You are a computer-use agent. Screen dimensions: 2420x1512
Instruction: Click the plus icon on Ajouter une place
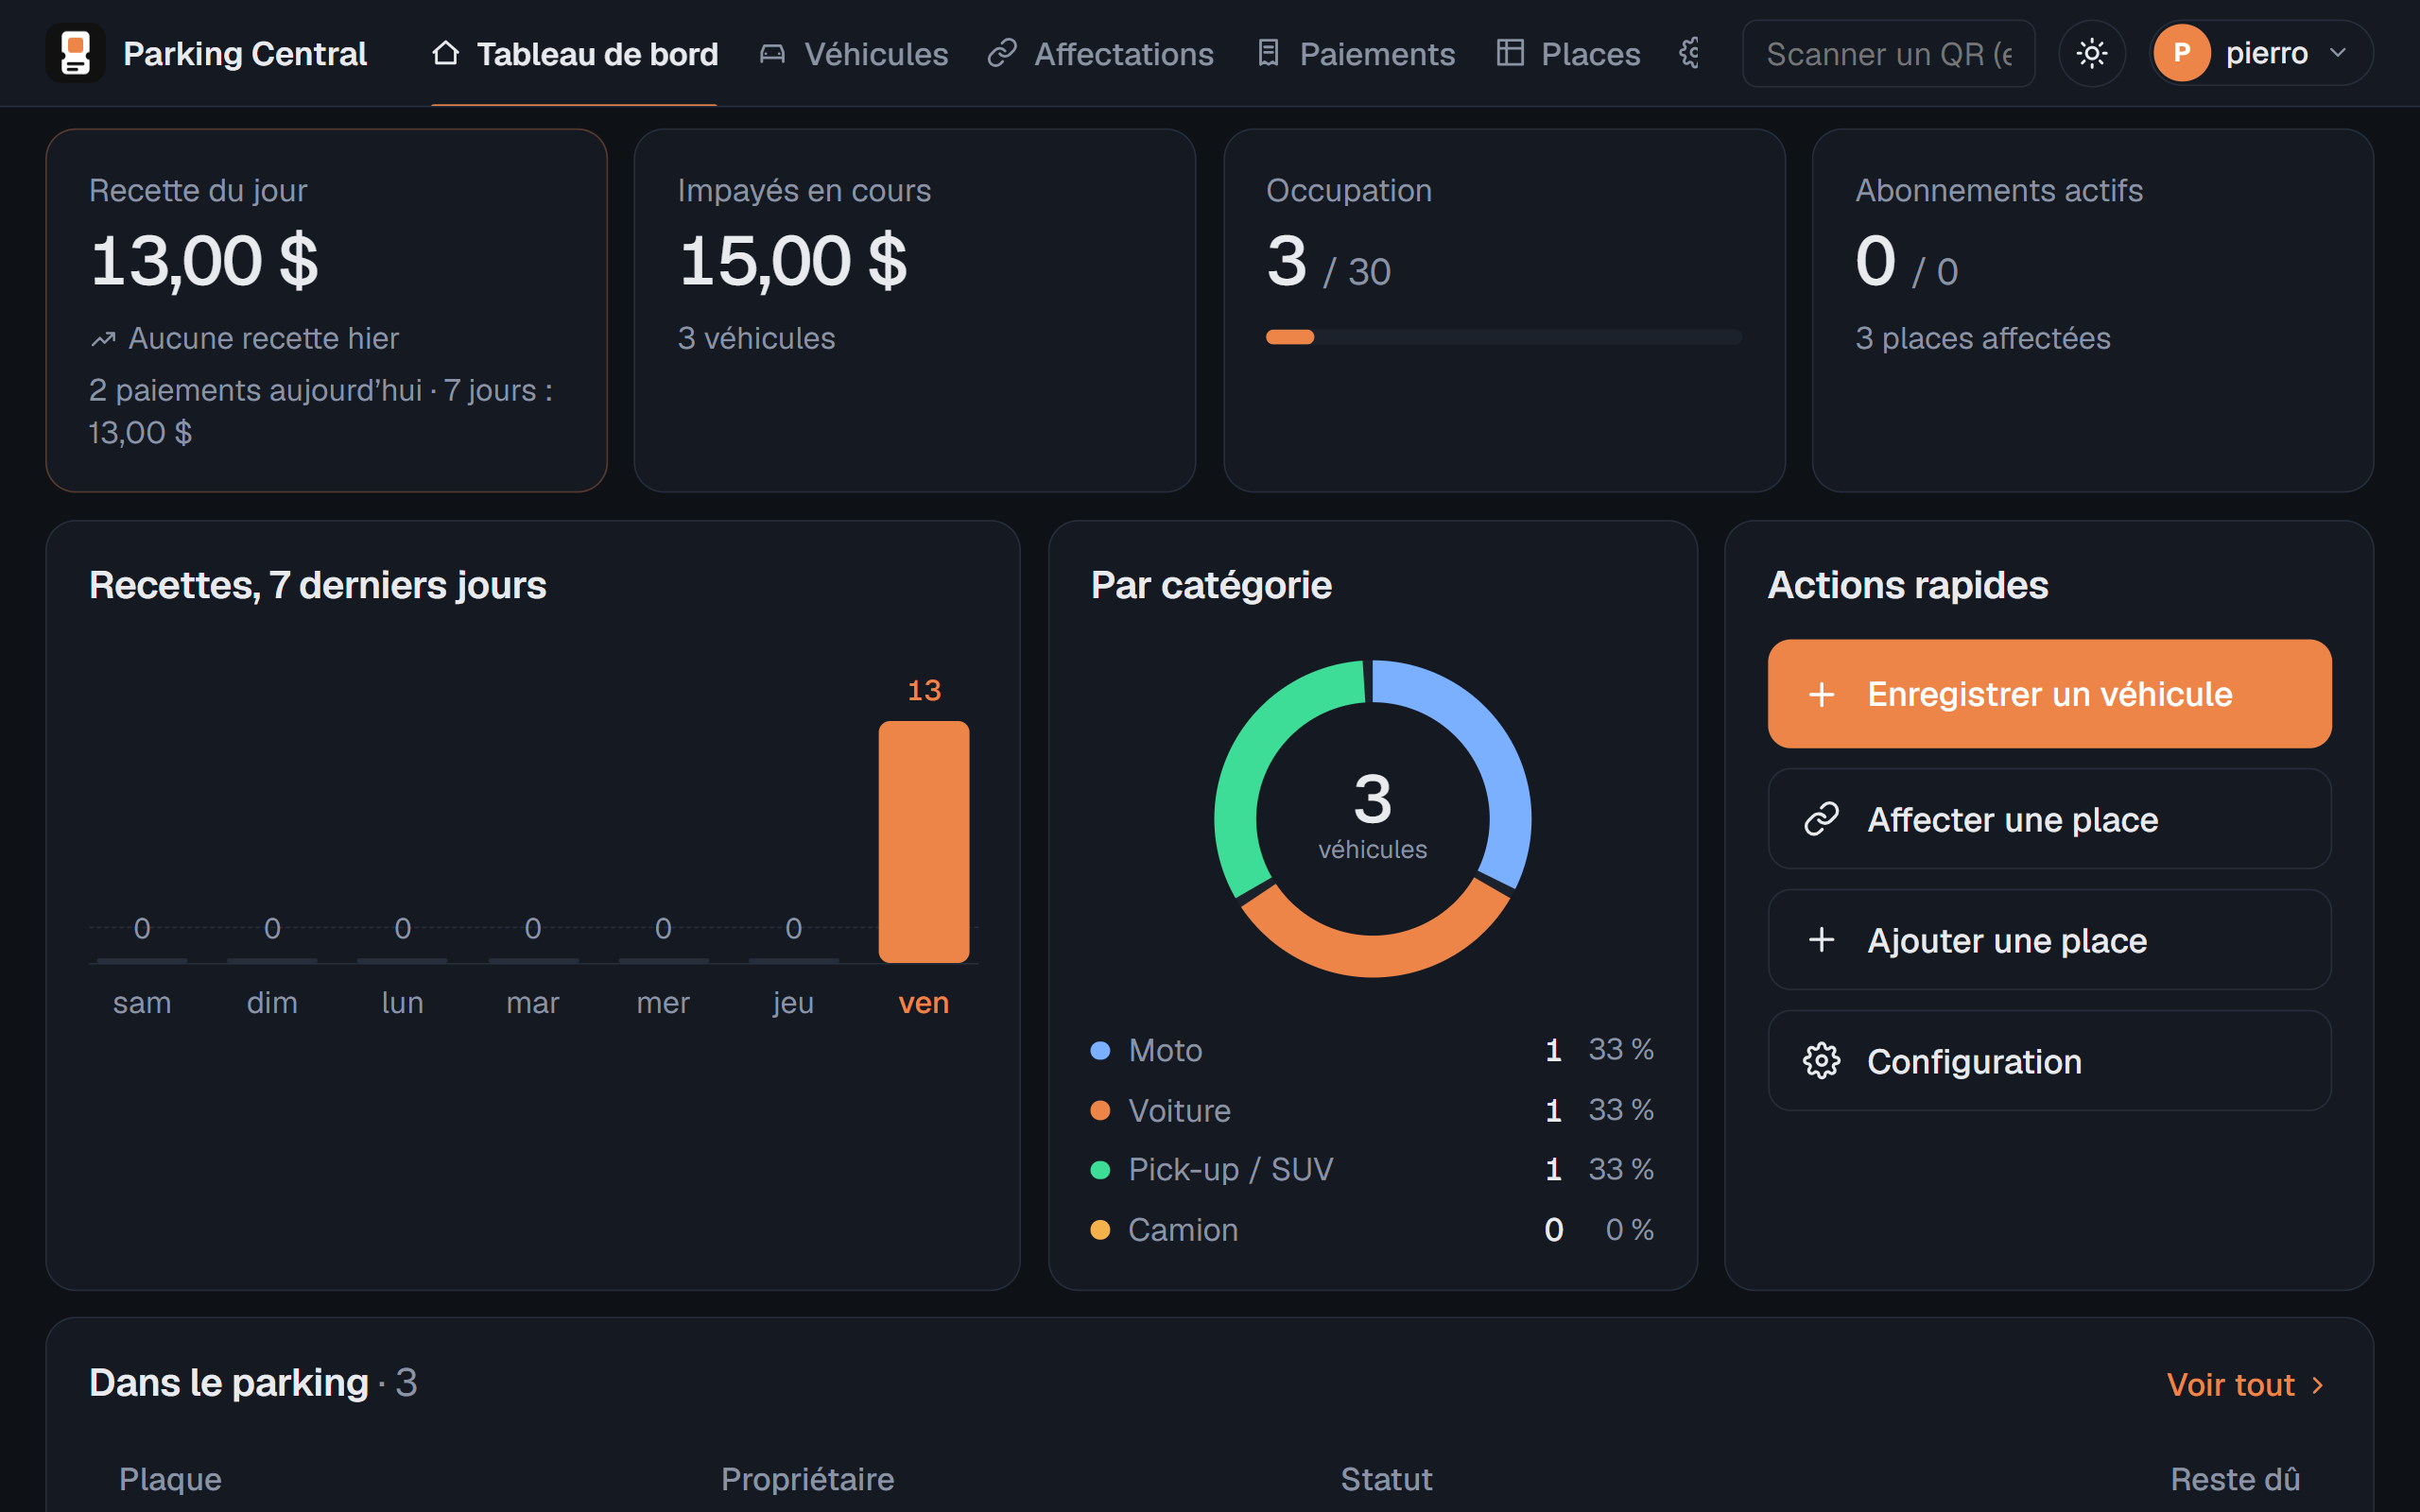click(1822, 940)
